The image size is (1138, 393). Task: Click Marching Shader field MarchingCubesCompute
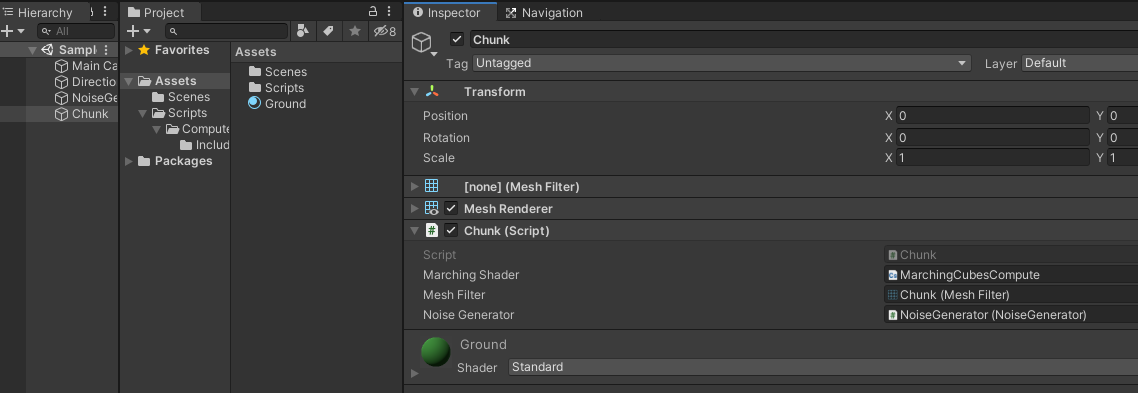(x=1011, y=275)
